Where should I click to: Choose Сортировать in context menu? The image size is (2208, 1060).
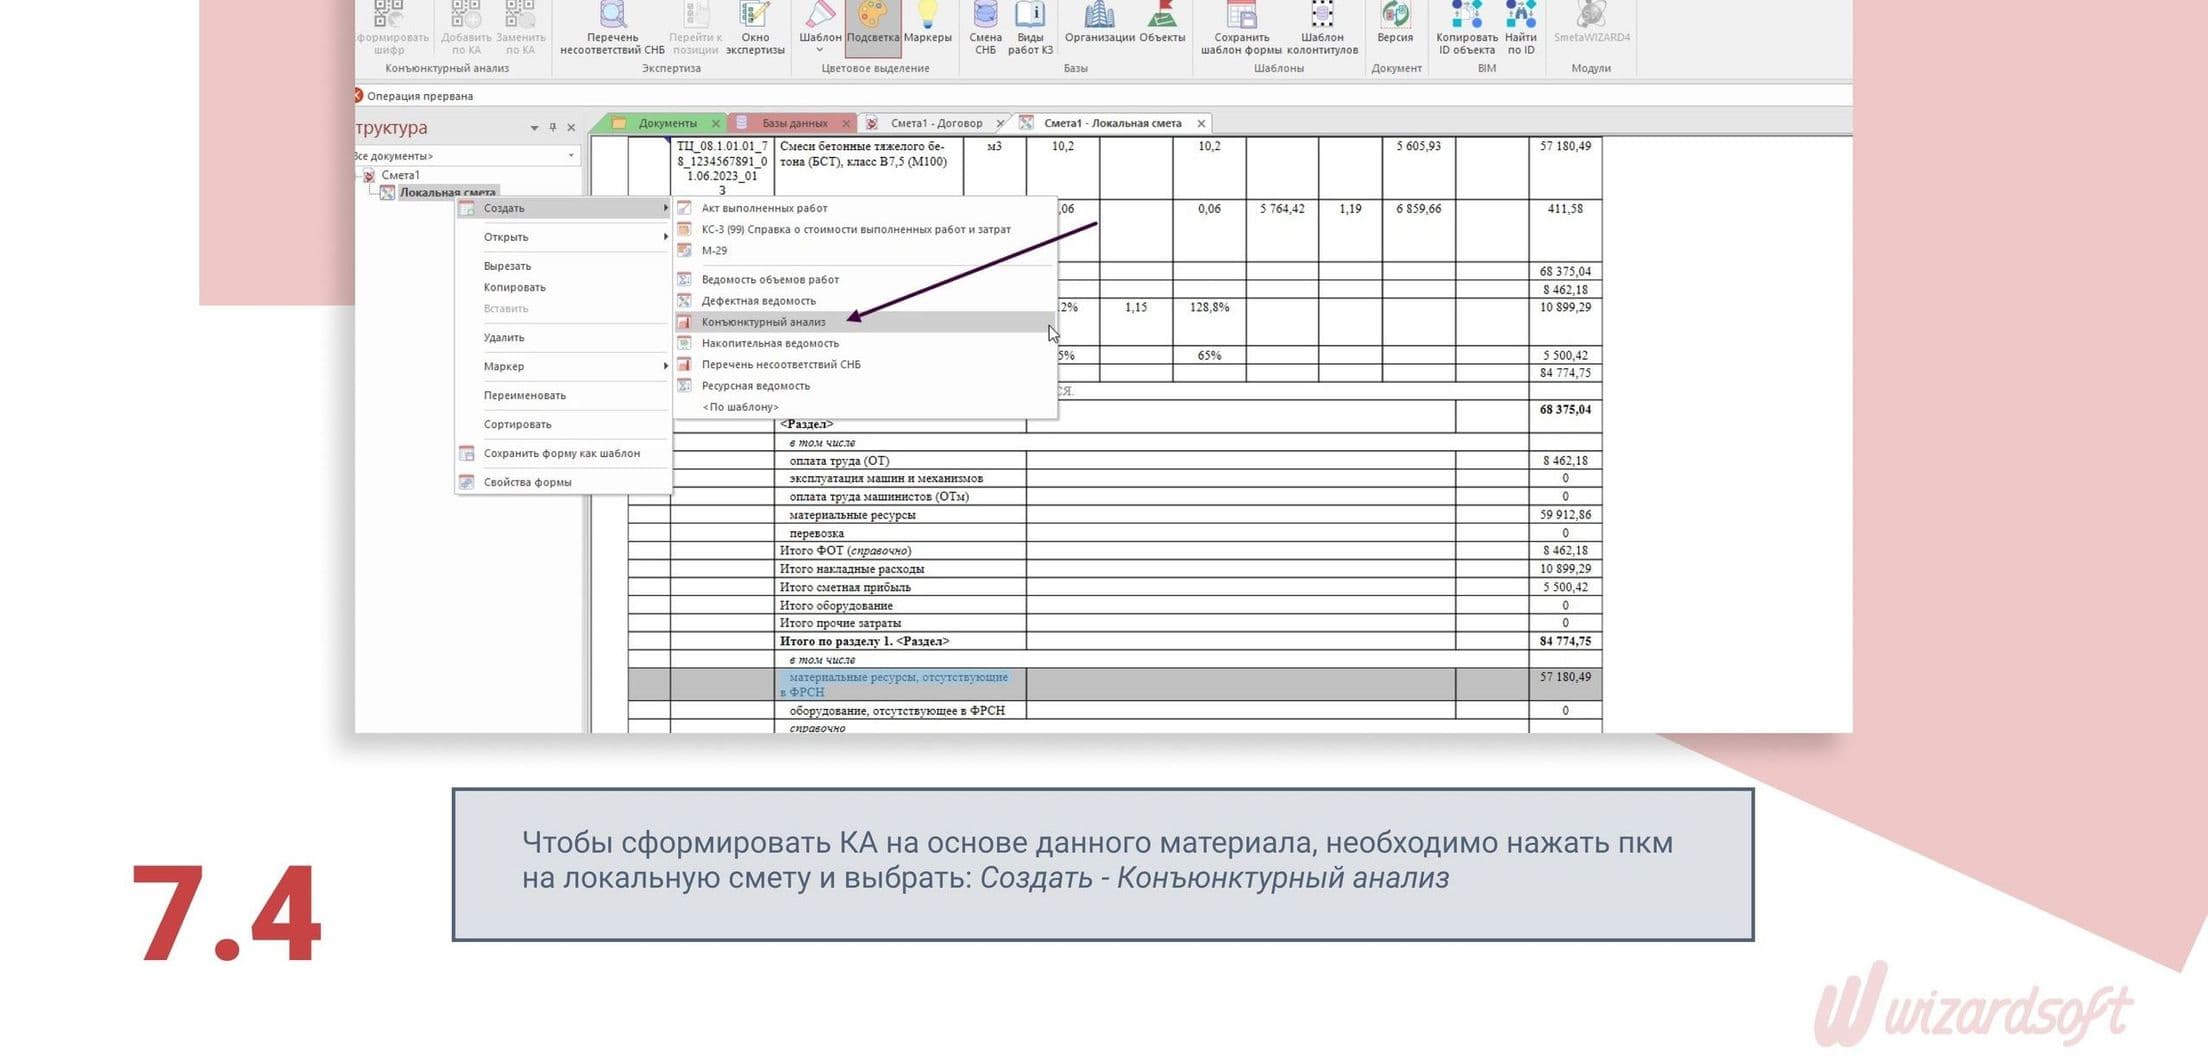tap(517, 424)
